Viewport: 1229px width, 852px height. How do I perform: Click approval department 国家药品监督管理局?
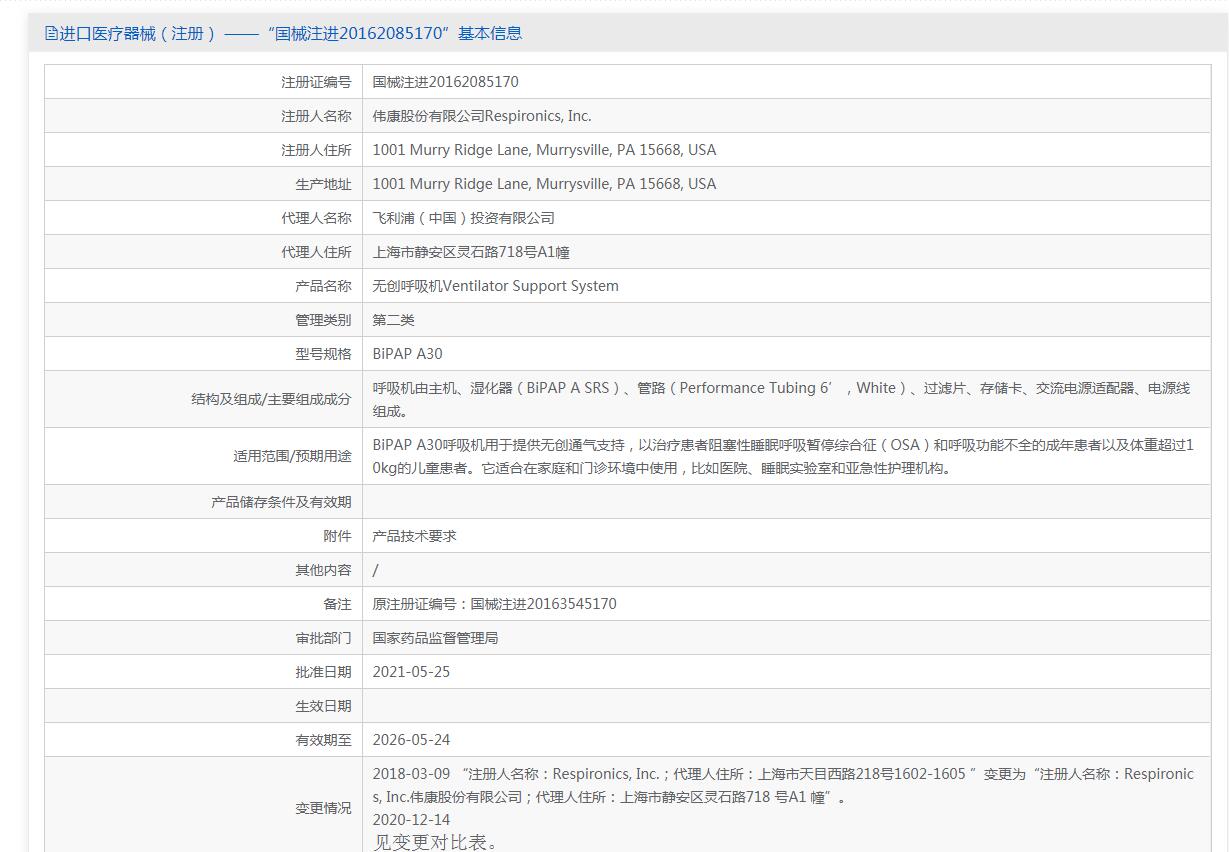click(435, 638)
